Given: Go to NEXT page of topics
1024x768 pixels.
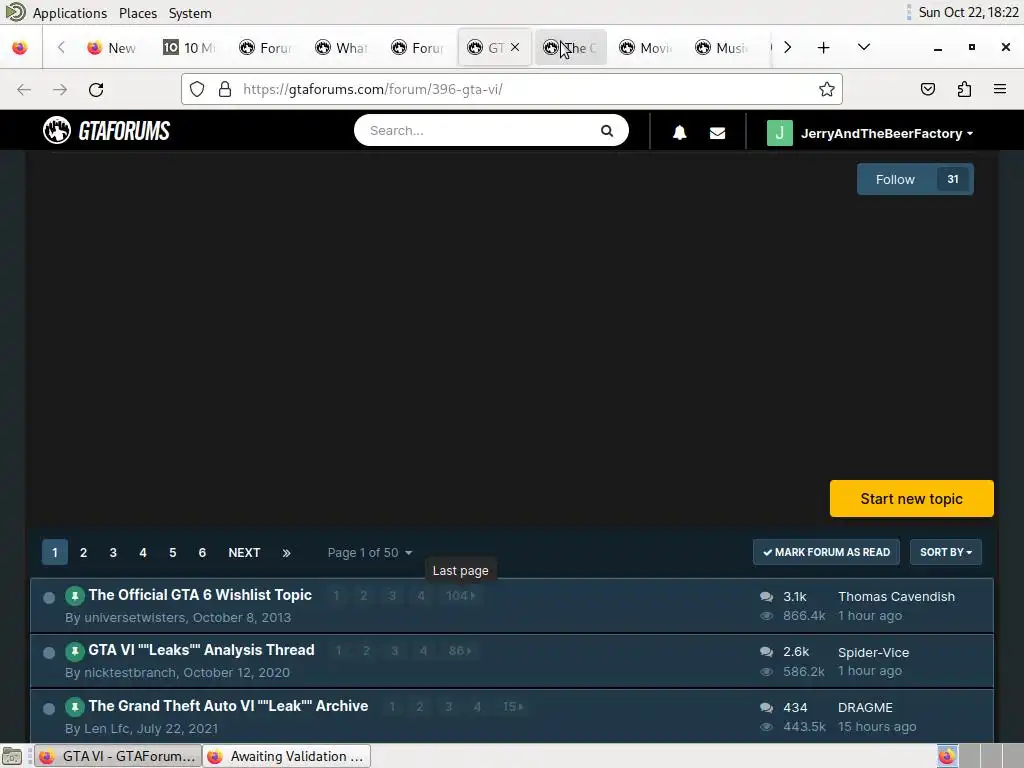Looking at the screenshot, I should [x=244, y=552].
